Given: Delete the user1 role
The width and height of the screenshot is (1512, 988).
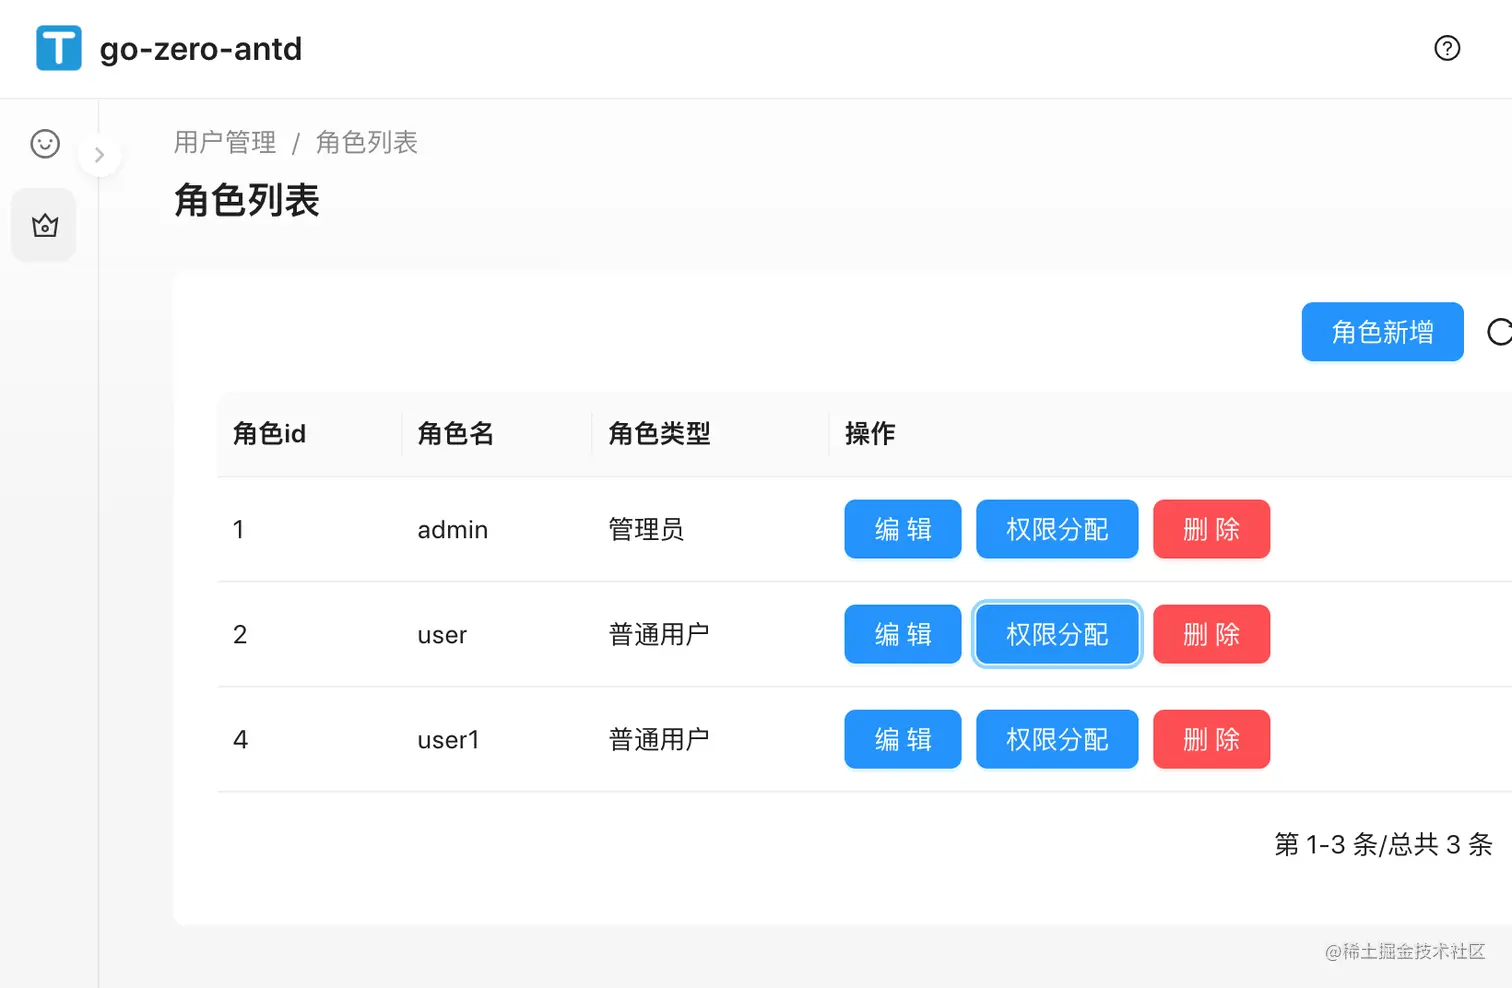Looking at the screenshot, I should coord(1211,739).
